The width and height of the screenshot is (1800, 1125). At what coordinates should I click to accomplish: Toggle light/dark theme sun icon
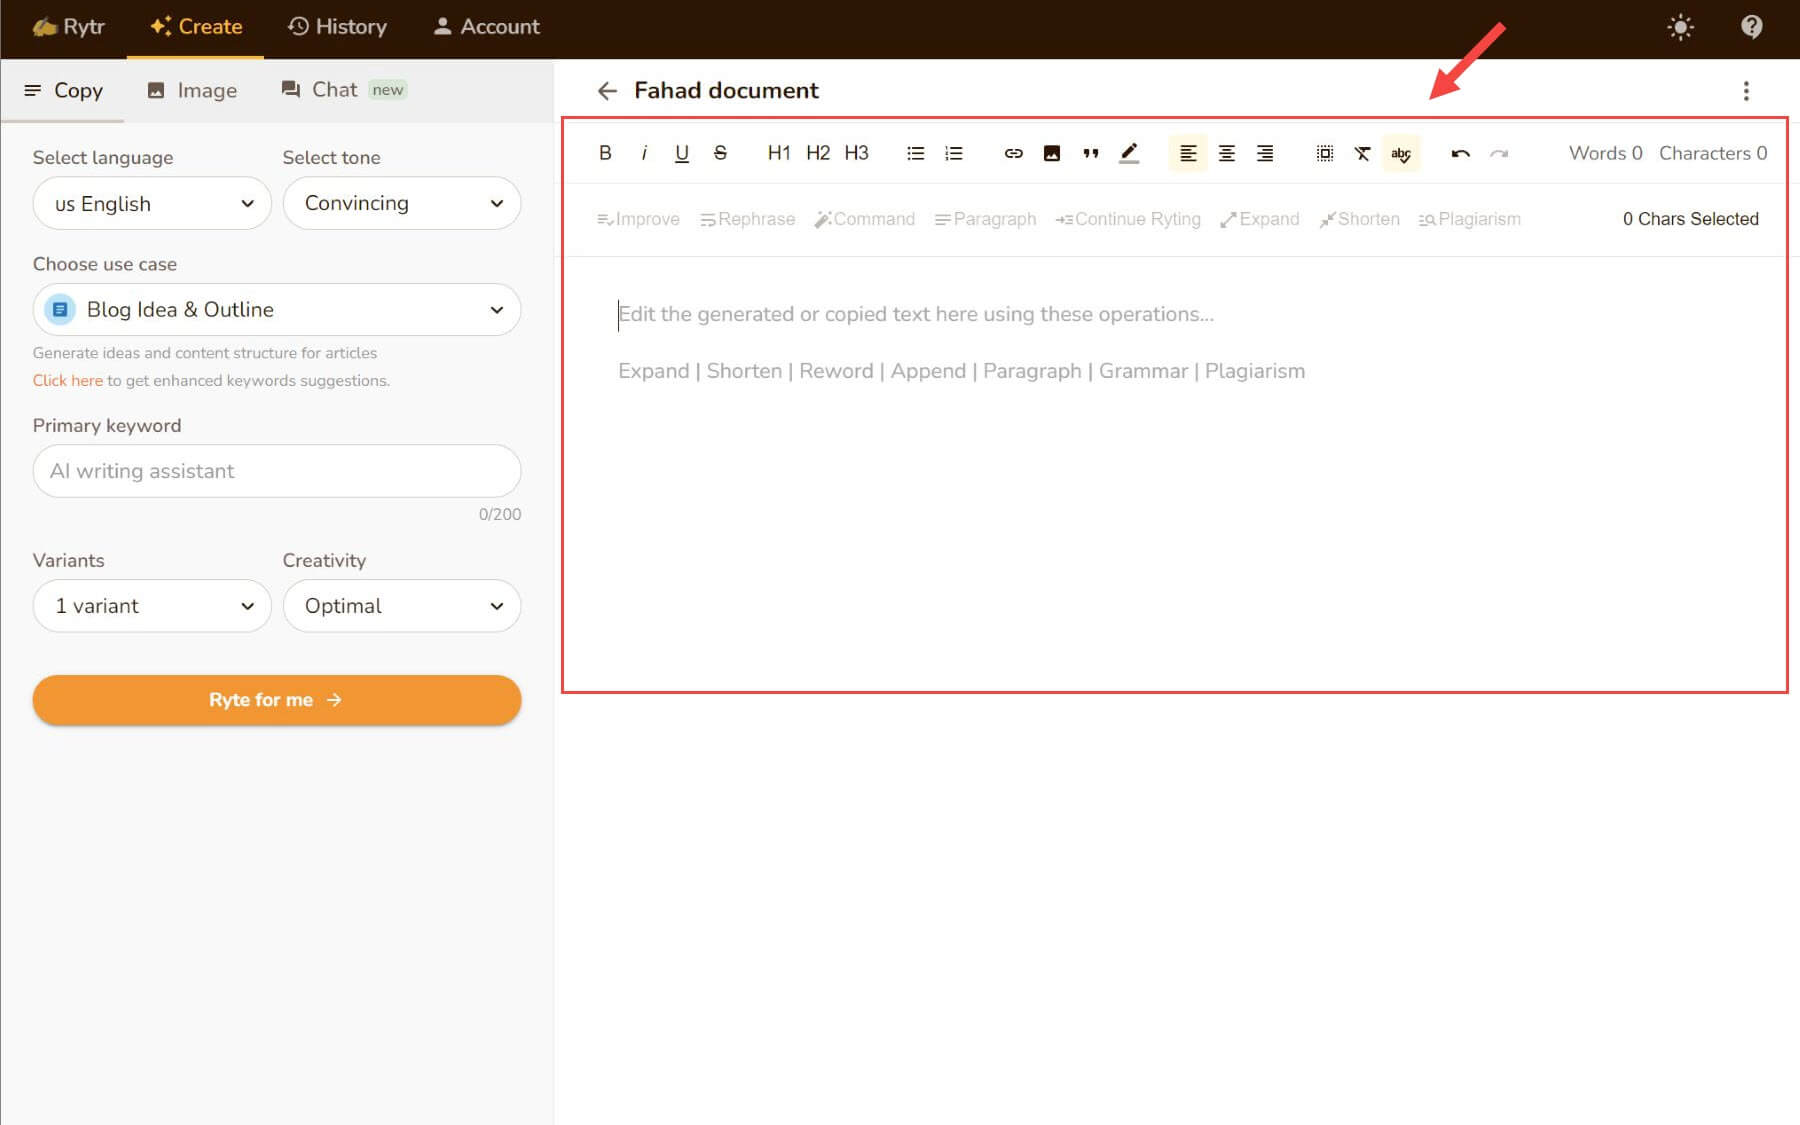click(1680, 27)
